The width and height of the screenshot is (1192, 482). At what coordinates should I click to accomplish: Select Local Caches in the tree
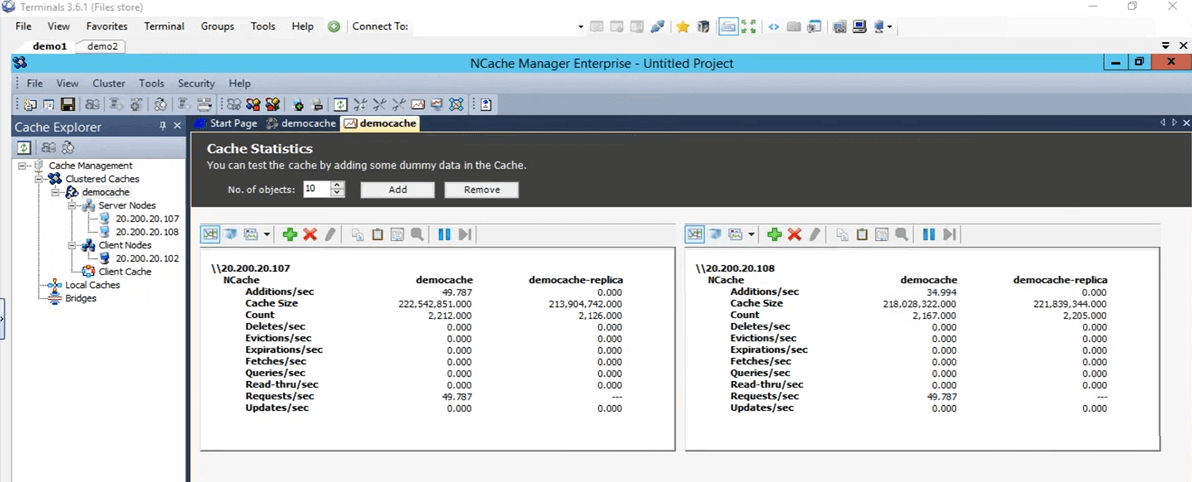[x=92, y=285]
